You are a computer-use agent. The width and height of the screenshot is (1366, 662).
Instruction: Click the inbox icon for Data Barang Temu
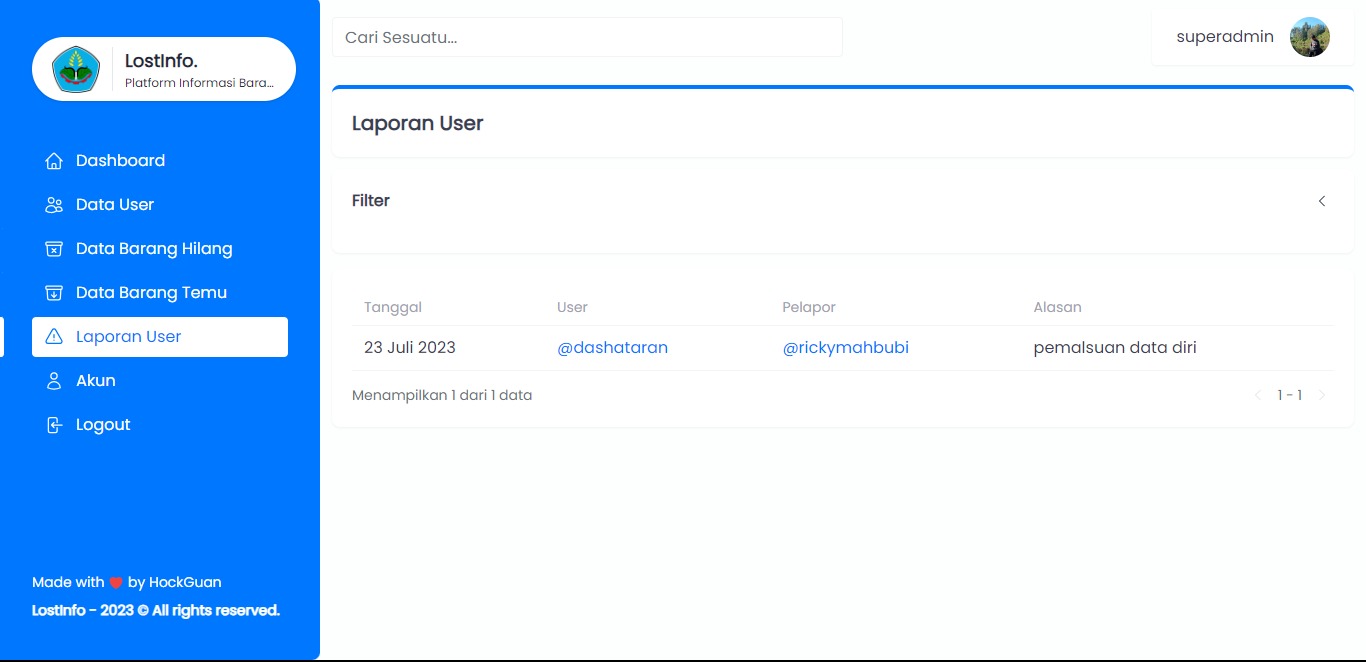tap(54, 293)
